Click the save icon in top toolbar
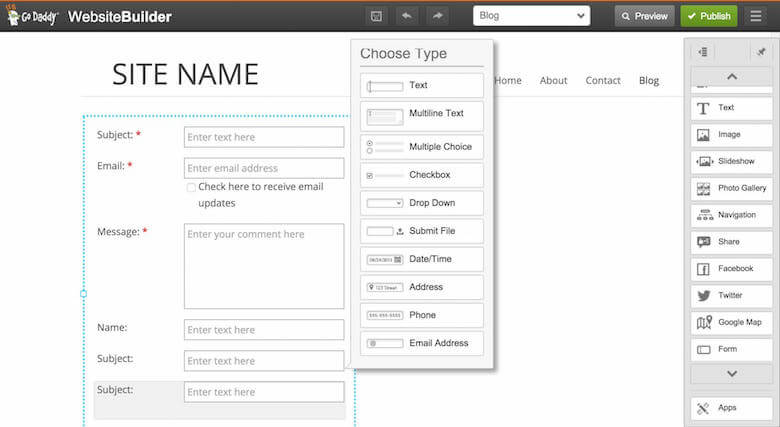Image resolution: width=780 pixels, height=427 pixels. (x=376, y=16)
